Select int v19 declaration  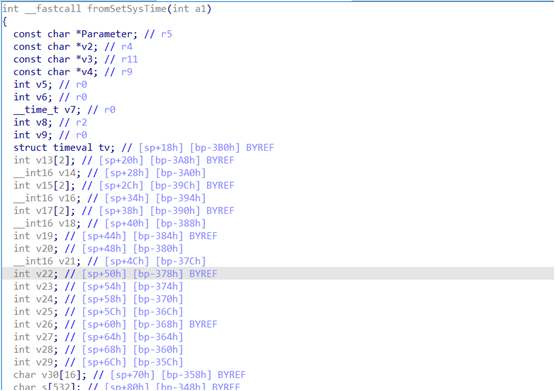tap(35, 236)
